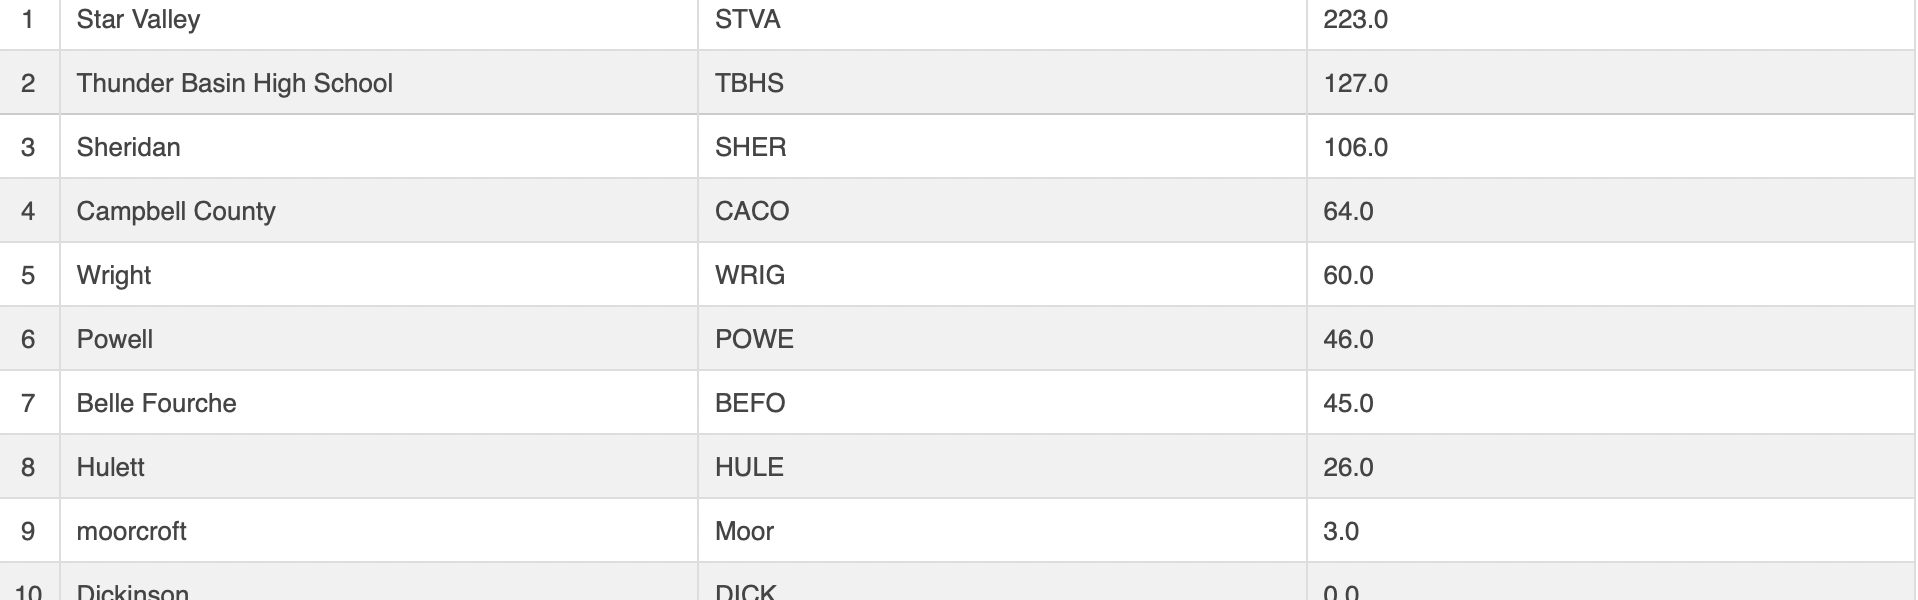1918x600 pixels.
Task: Select the 127.0 score value
Action: coord(1355,83)
